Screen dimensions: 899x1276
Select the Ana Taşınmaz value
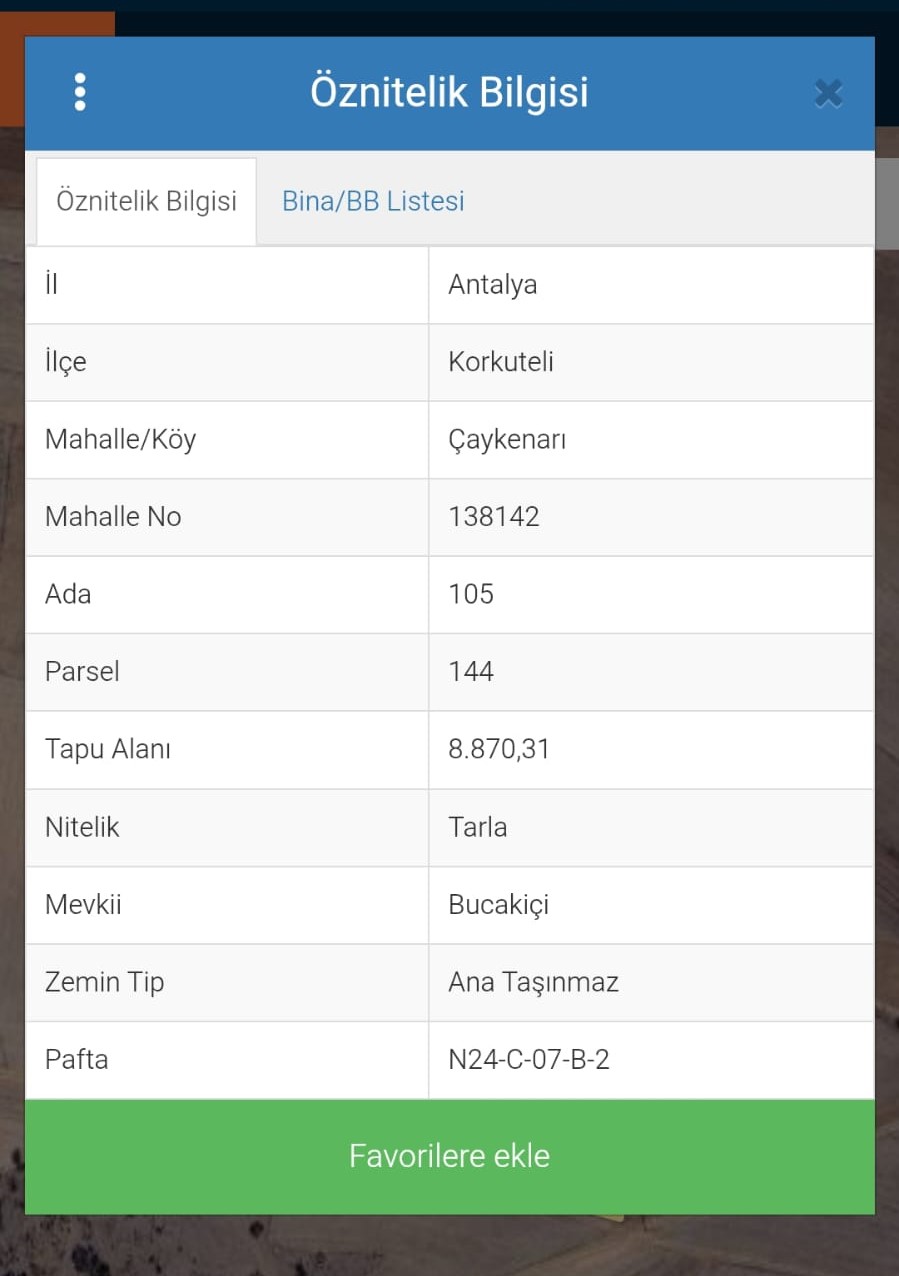click(533, 982)
